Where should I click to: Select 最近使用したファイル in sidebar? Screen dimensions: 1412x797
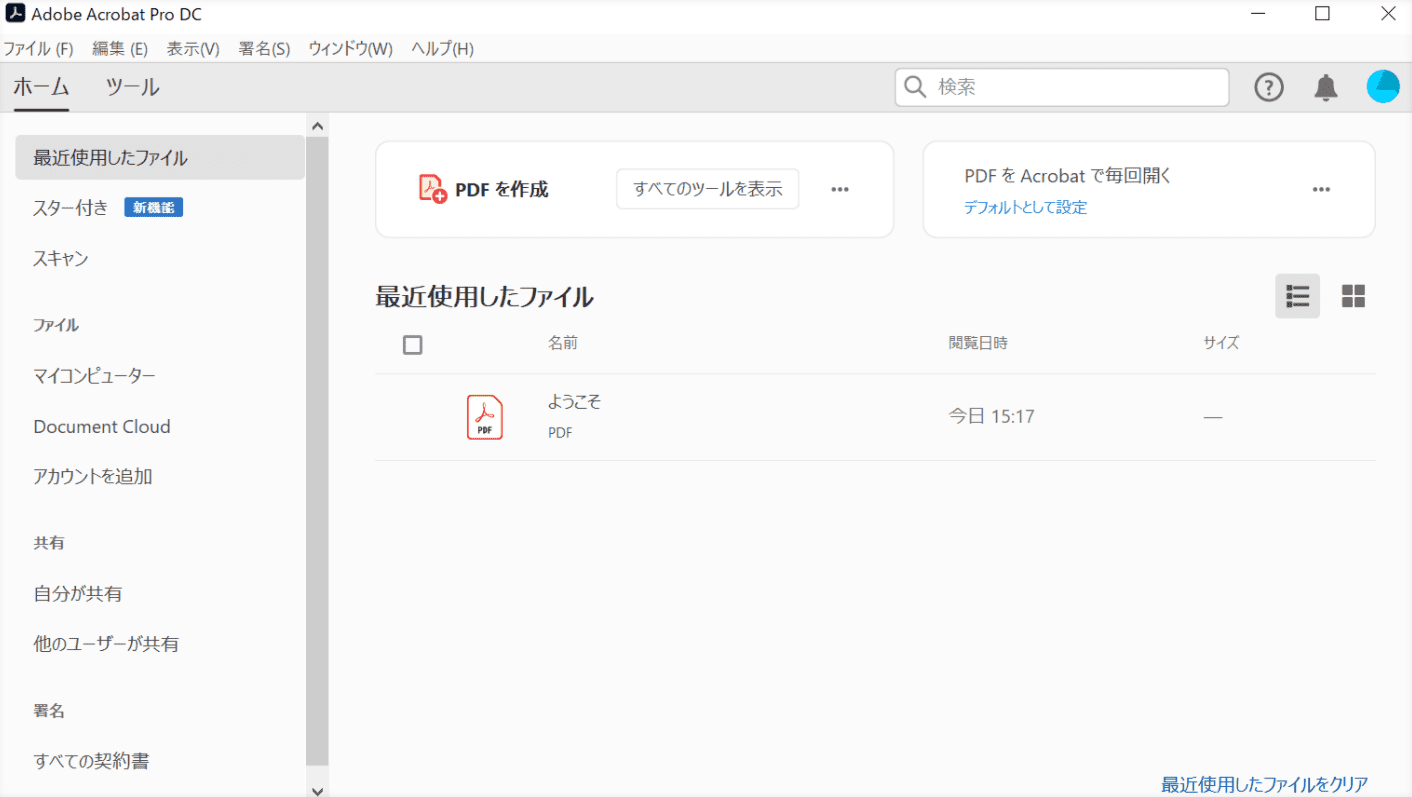(x=160, y=158)
